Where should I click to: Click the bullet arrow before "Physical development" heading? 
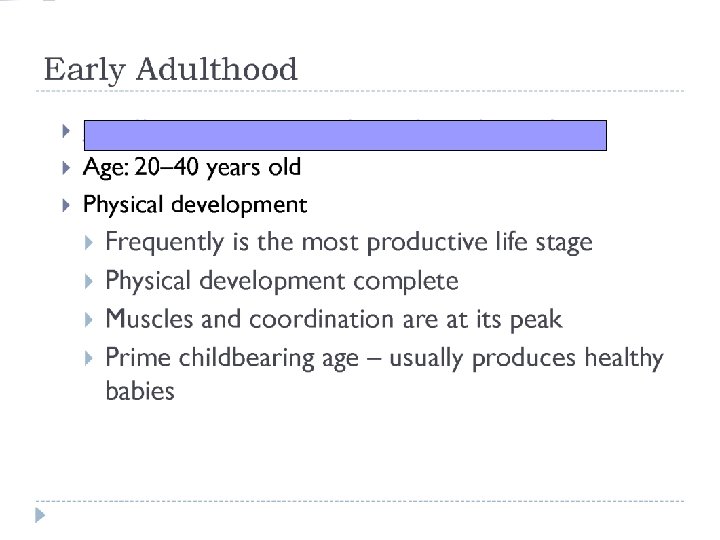pos(65,205)
